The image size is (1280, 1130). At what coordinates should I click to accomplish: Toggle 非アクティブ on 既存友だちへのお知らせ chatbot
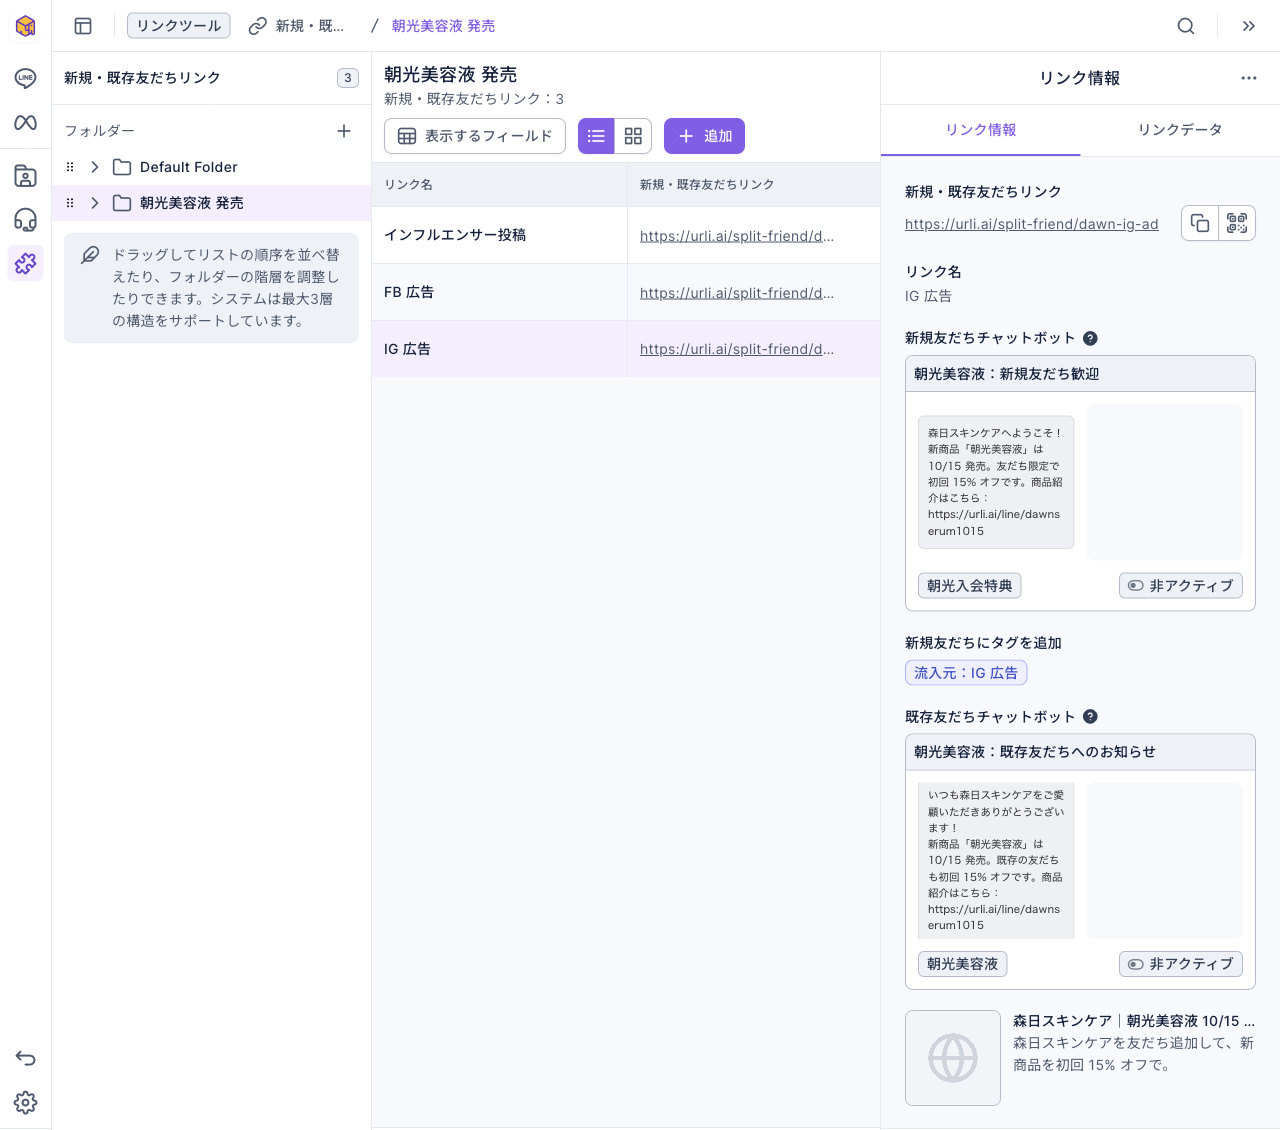(x=1180, y=964)
